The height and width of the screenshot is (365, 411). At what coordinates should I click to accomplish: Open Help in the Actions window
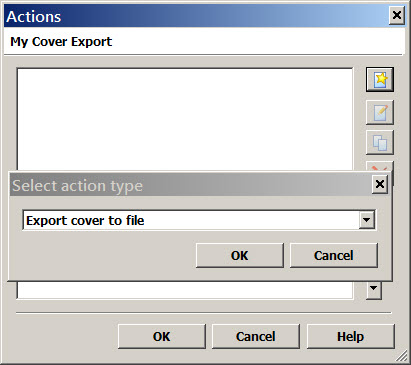[x=350, y=336]
